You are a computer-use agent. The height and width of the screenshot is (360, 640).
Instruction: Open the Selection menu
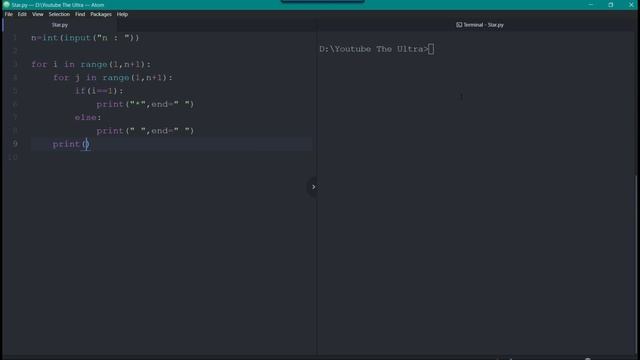(59, 14)
